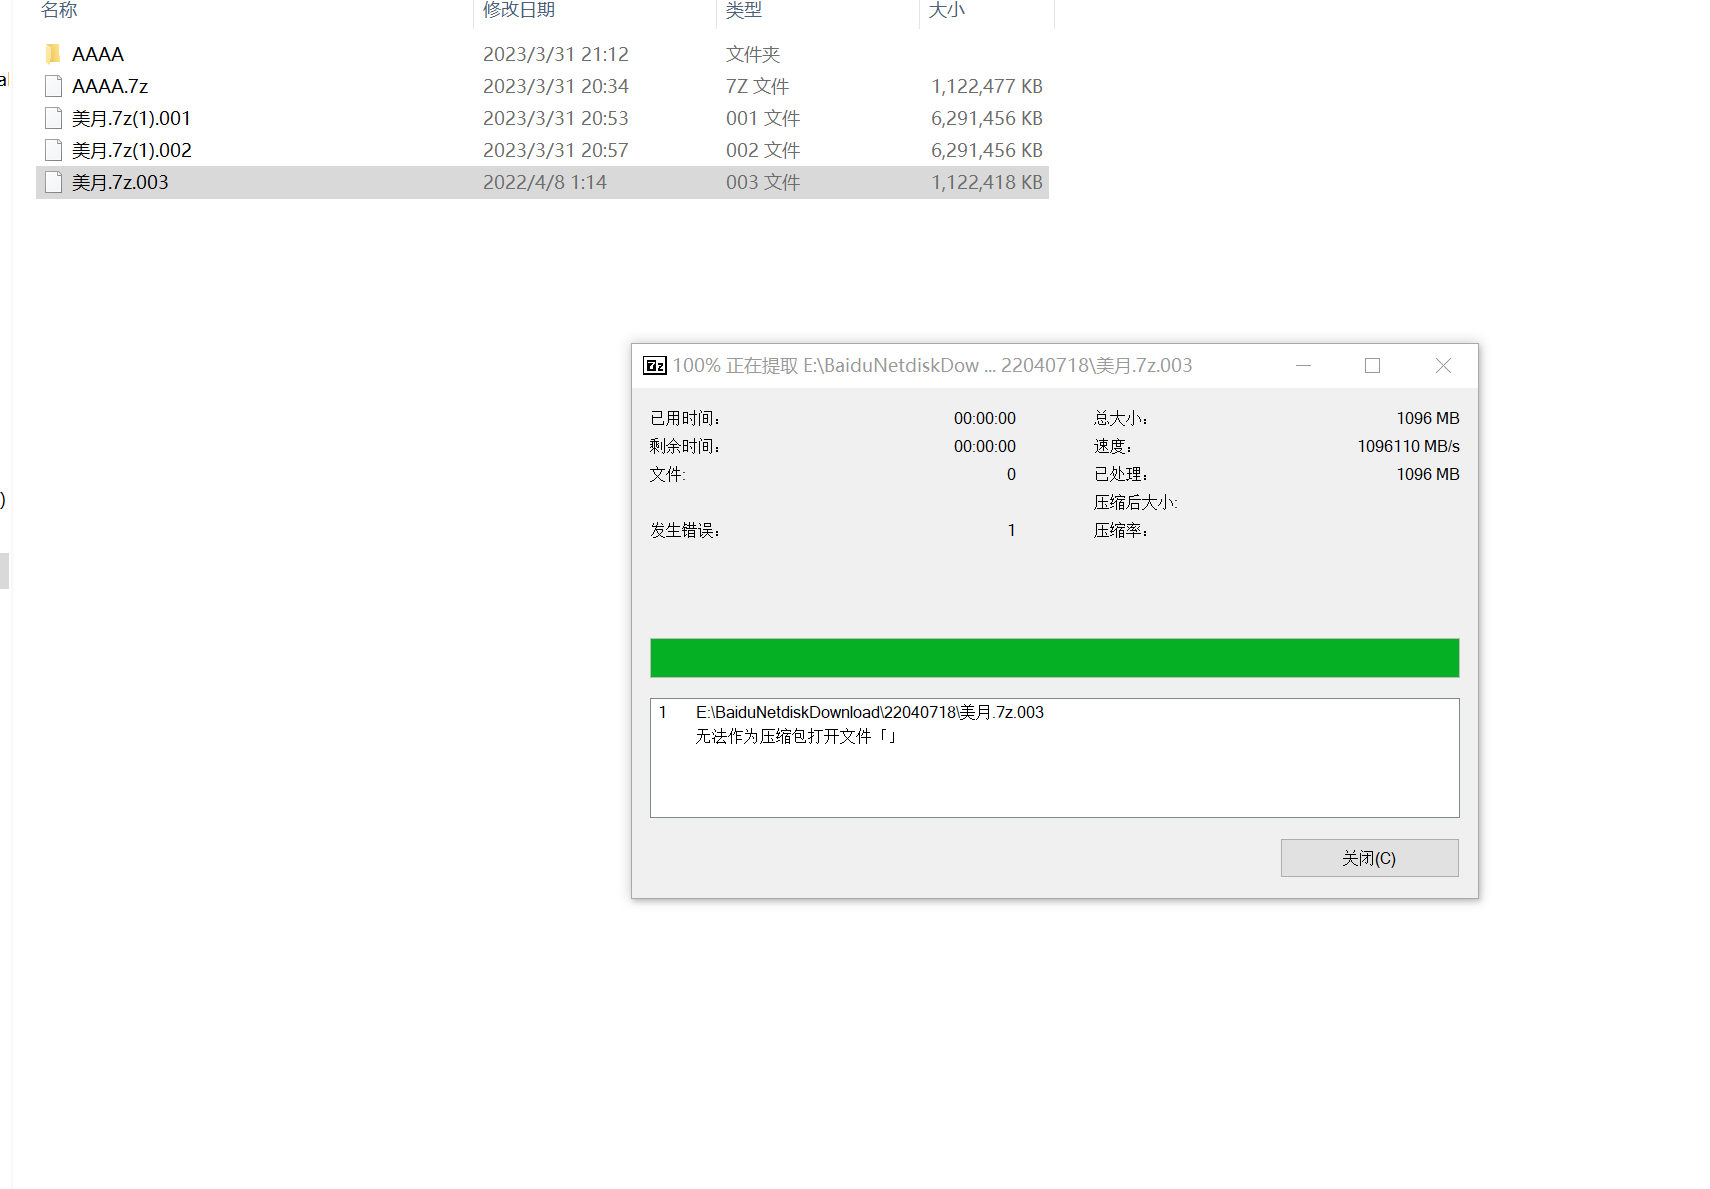Click the 关闭(C) button
Image resolution: width=1710 pixels, height=1189 pixels.
click(x=1369, y=858)
